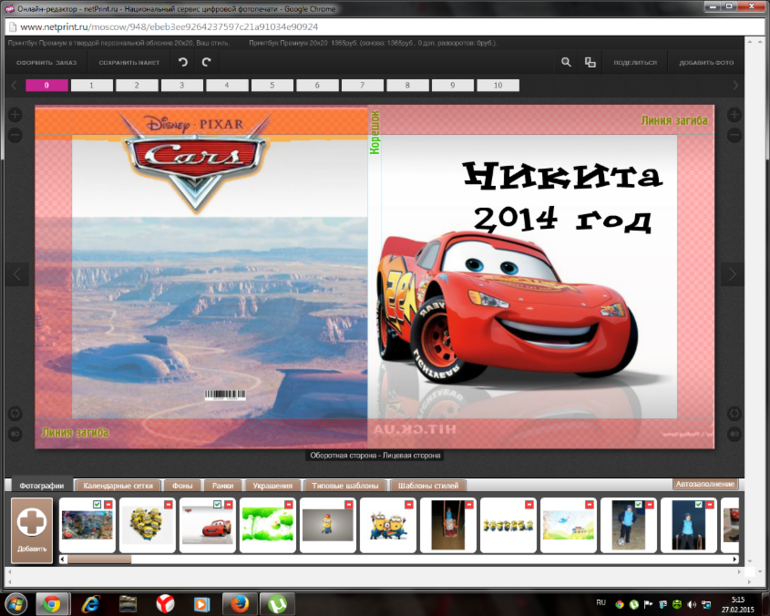
Task: Select page 5 in page strip
Action: point(273,86)
